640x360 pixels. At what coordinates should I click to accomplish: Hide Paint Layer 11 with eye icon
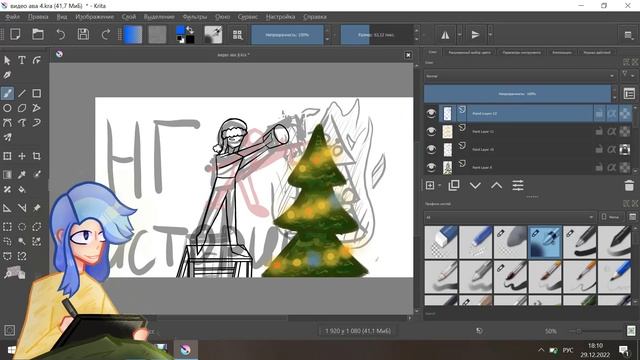click(x=431, y=131)
